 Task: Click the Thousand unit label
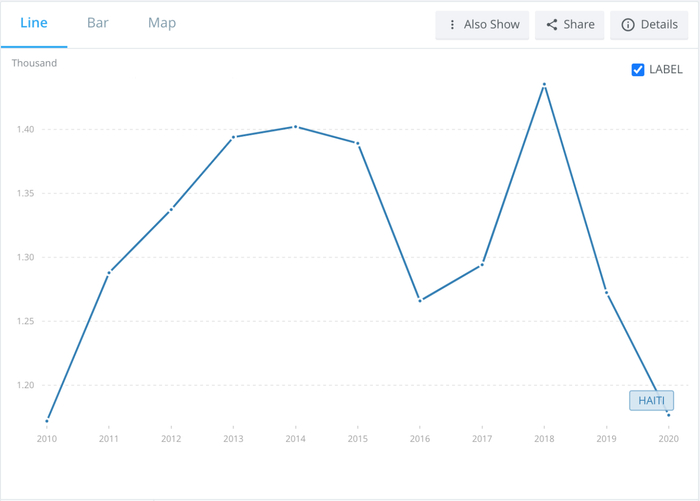pos(34,63)
